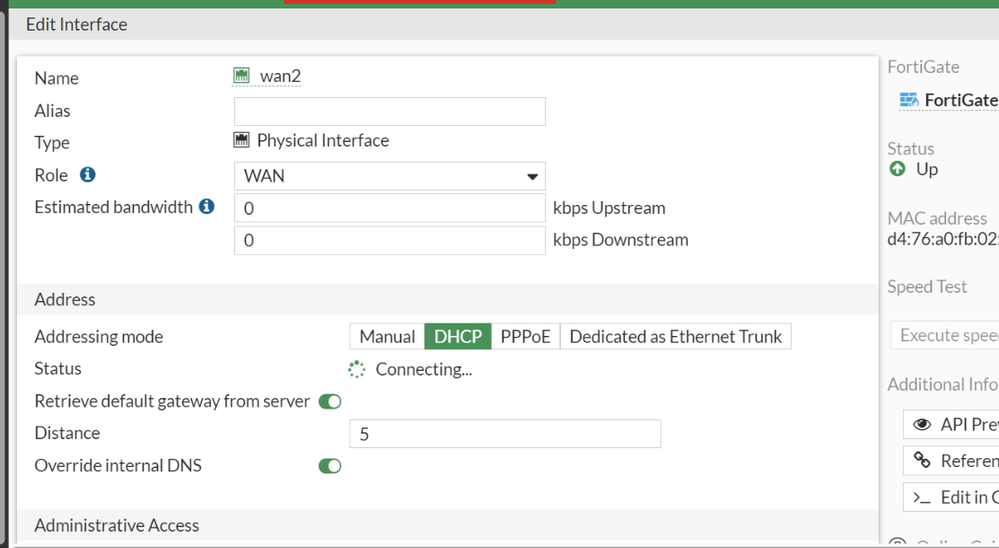Viewport: 999px width, 548px height.
Task: Click the Edit in CLI terminal icon
Action: [x=923, y=497]
